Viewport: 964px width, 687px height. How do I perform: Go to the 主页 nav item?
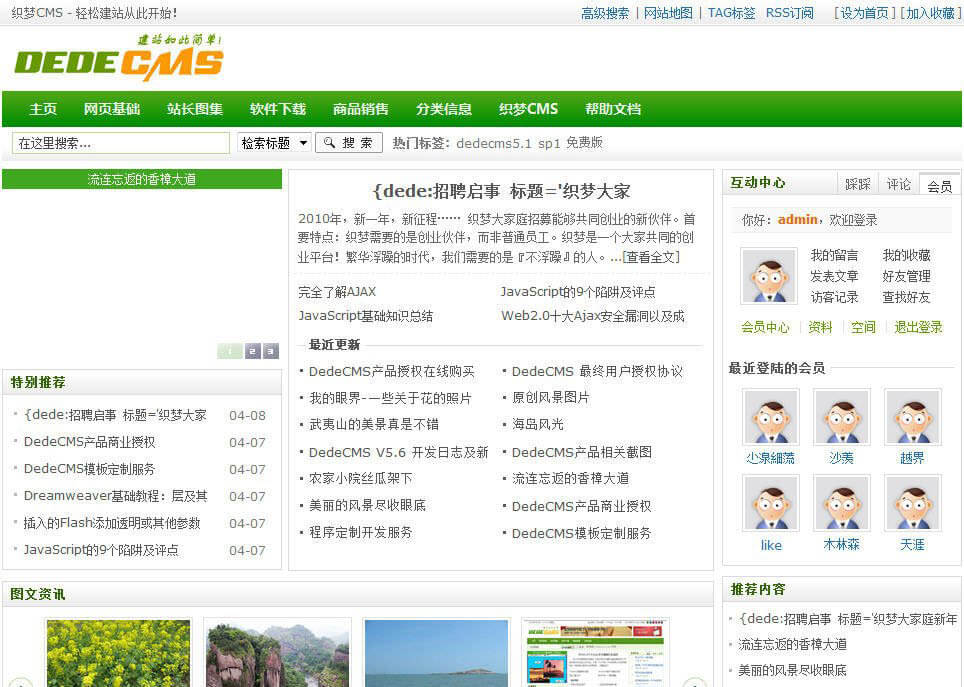(x=43, y=109)
